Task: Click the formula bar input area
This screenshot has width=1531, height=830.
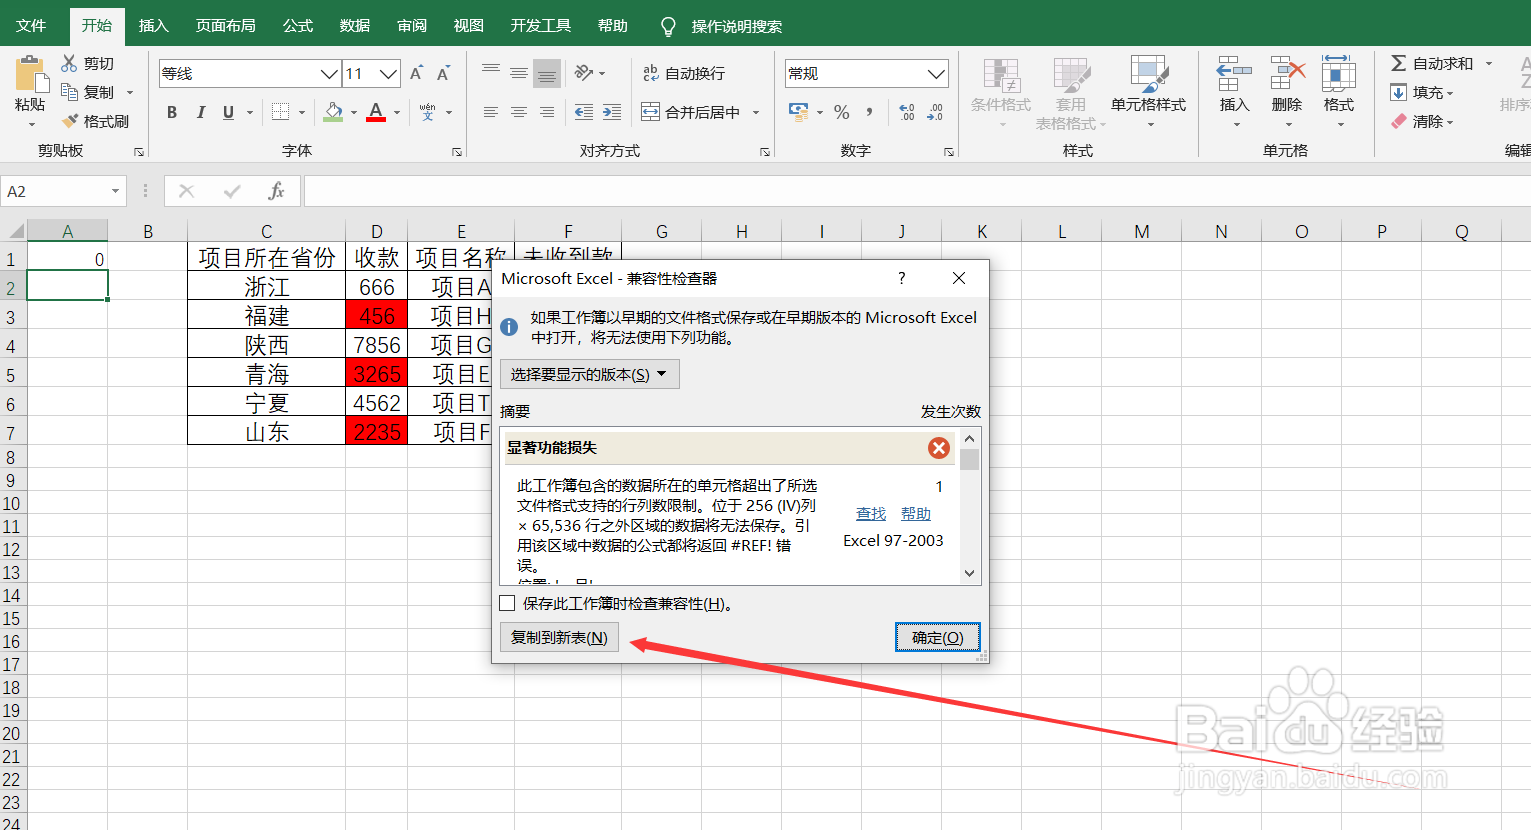Action: [917, 191]
